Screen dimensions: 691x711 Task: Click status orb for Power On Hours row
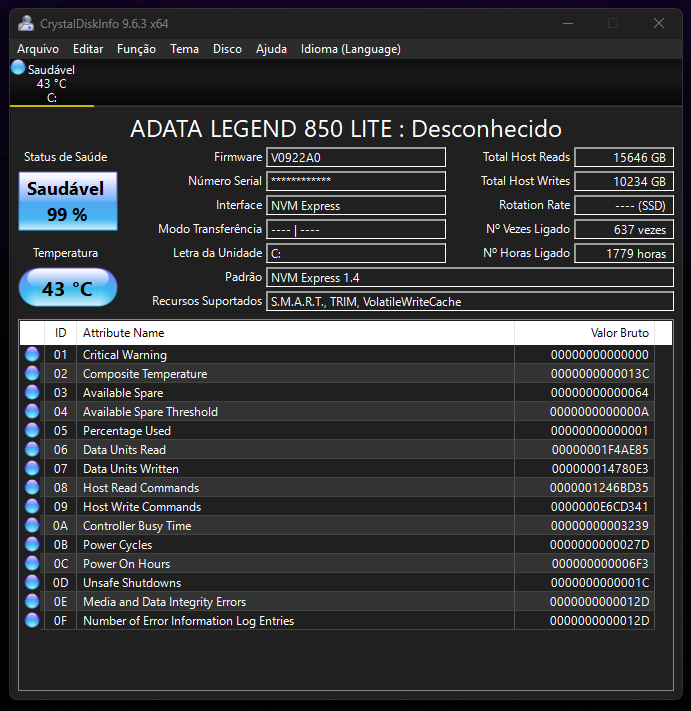(x=32, y=563)
